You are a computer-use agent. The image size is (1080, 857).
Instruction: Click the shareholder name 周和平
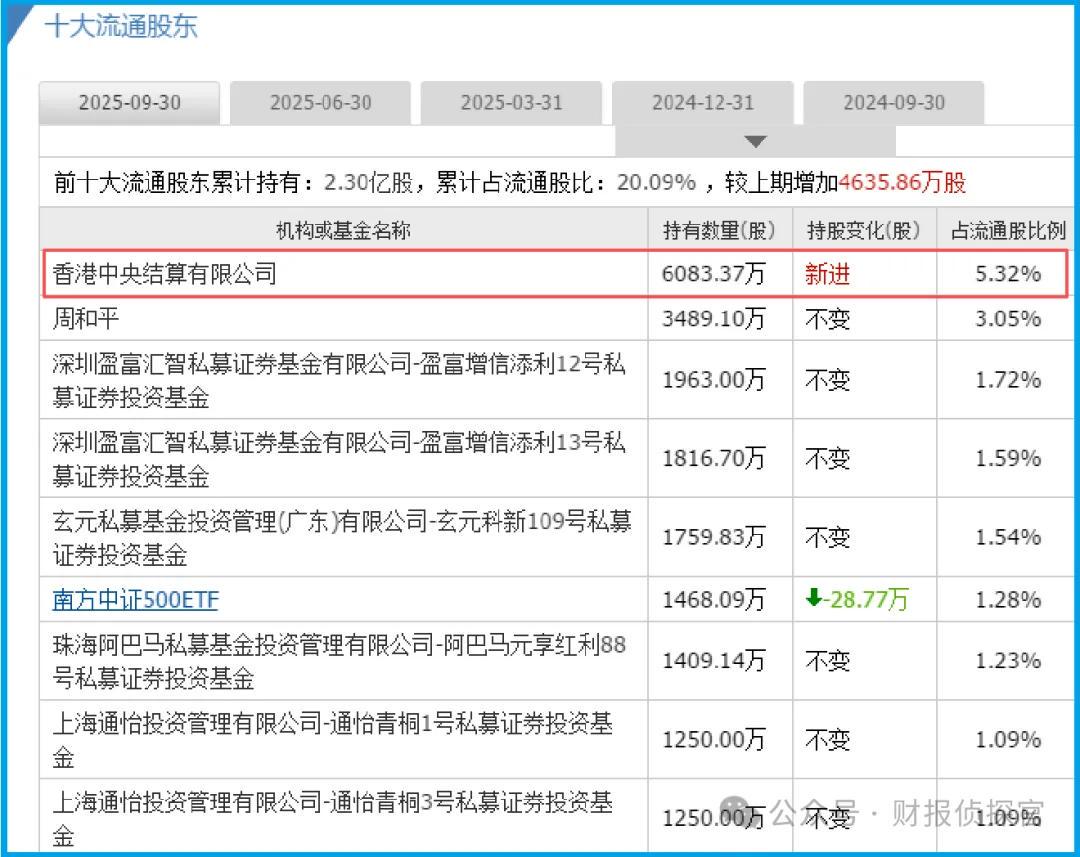pos(85,319)
